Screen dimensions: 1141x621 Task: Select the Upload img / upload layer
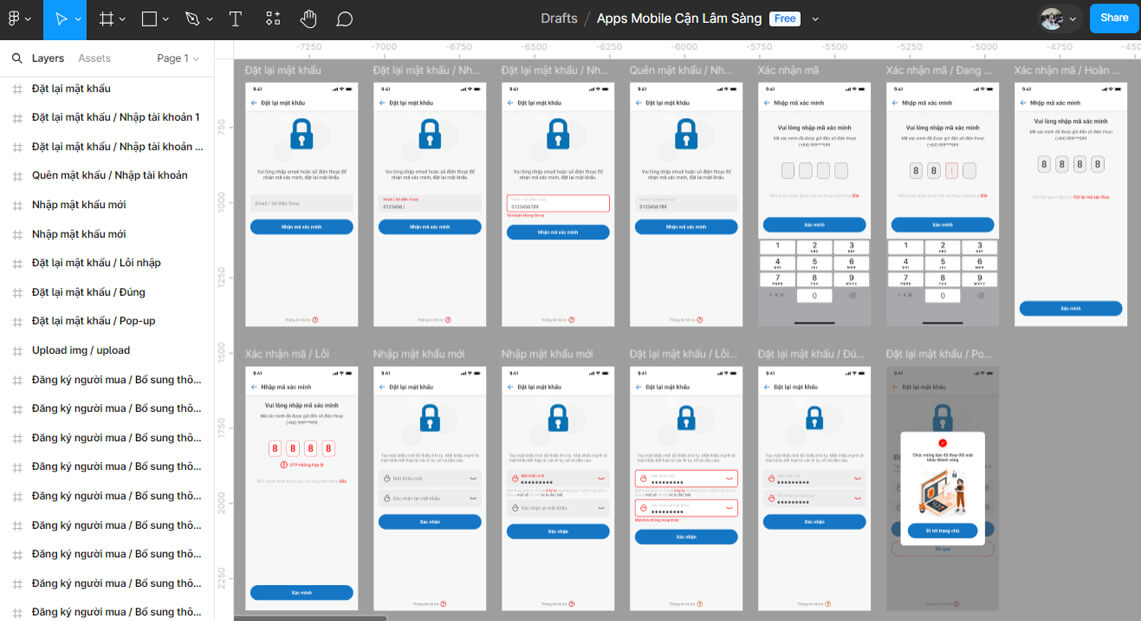(81, 351)
